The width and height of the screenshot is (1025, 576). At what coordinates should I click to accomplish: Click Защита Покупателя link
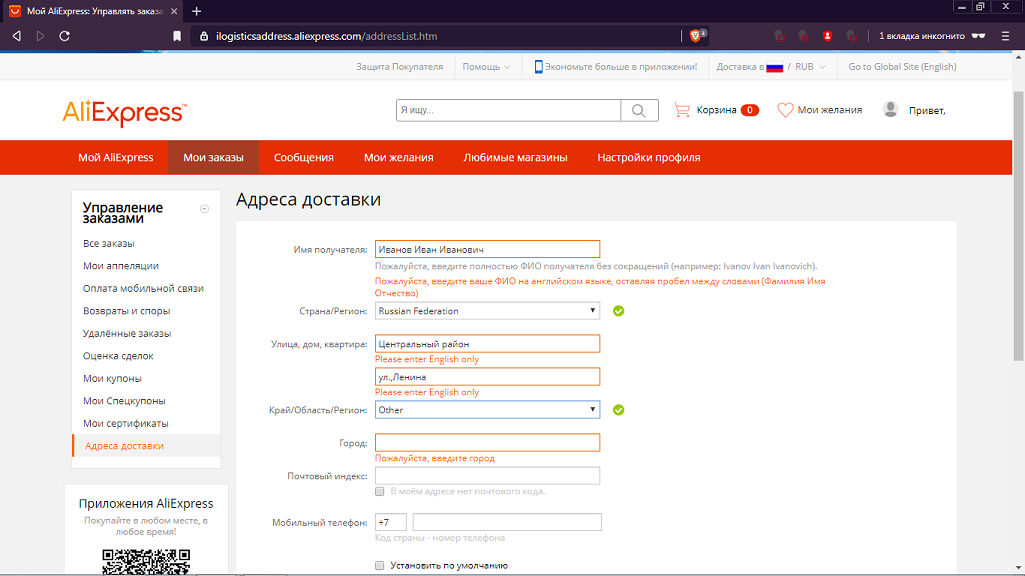399,67
